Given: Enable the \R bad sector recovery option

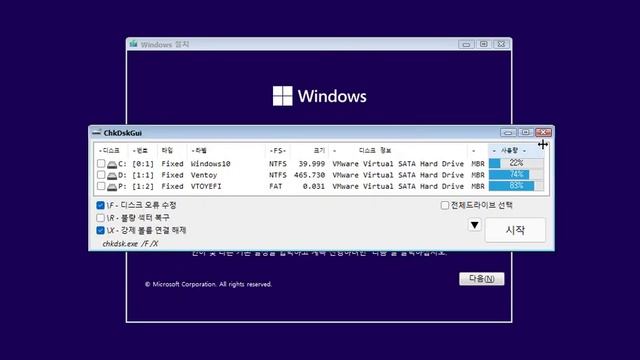Looking at the screenshot, I should (x=100, y=218).
